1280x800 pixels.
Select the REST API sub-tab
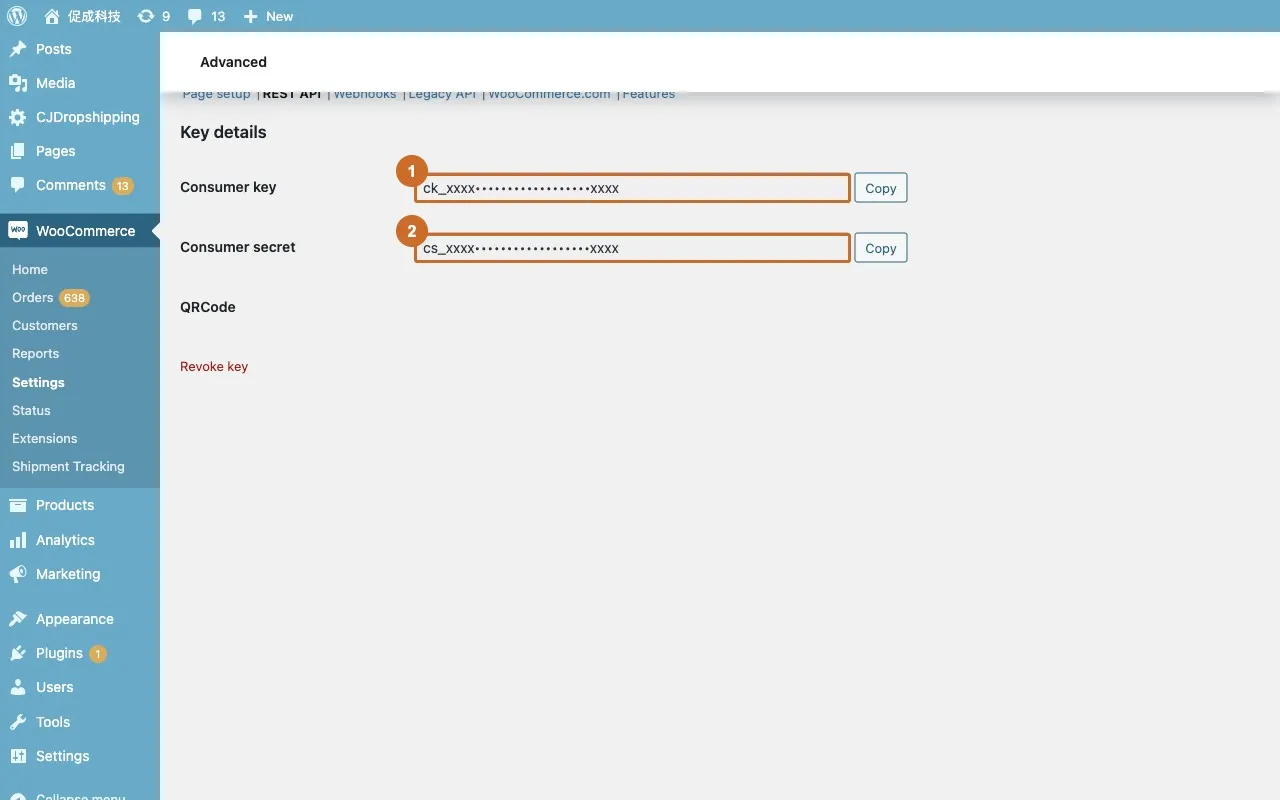pos(292,94)
